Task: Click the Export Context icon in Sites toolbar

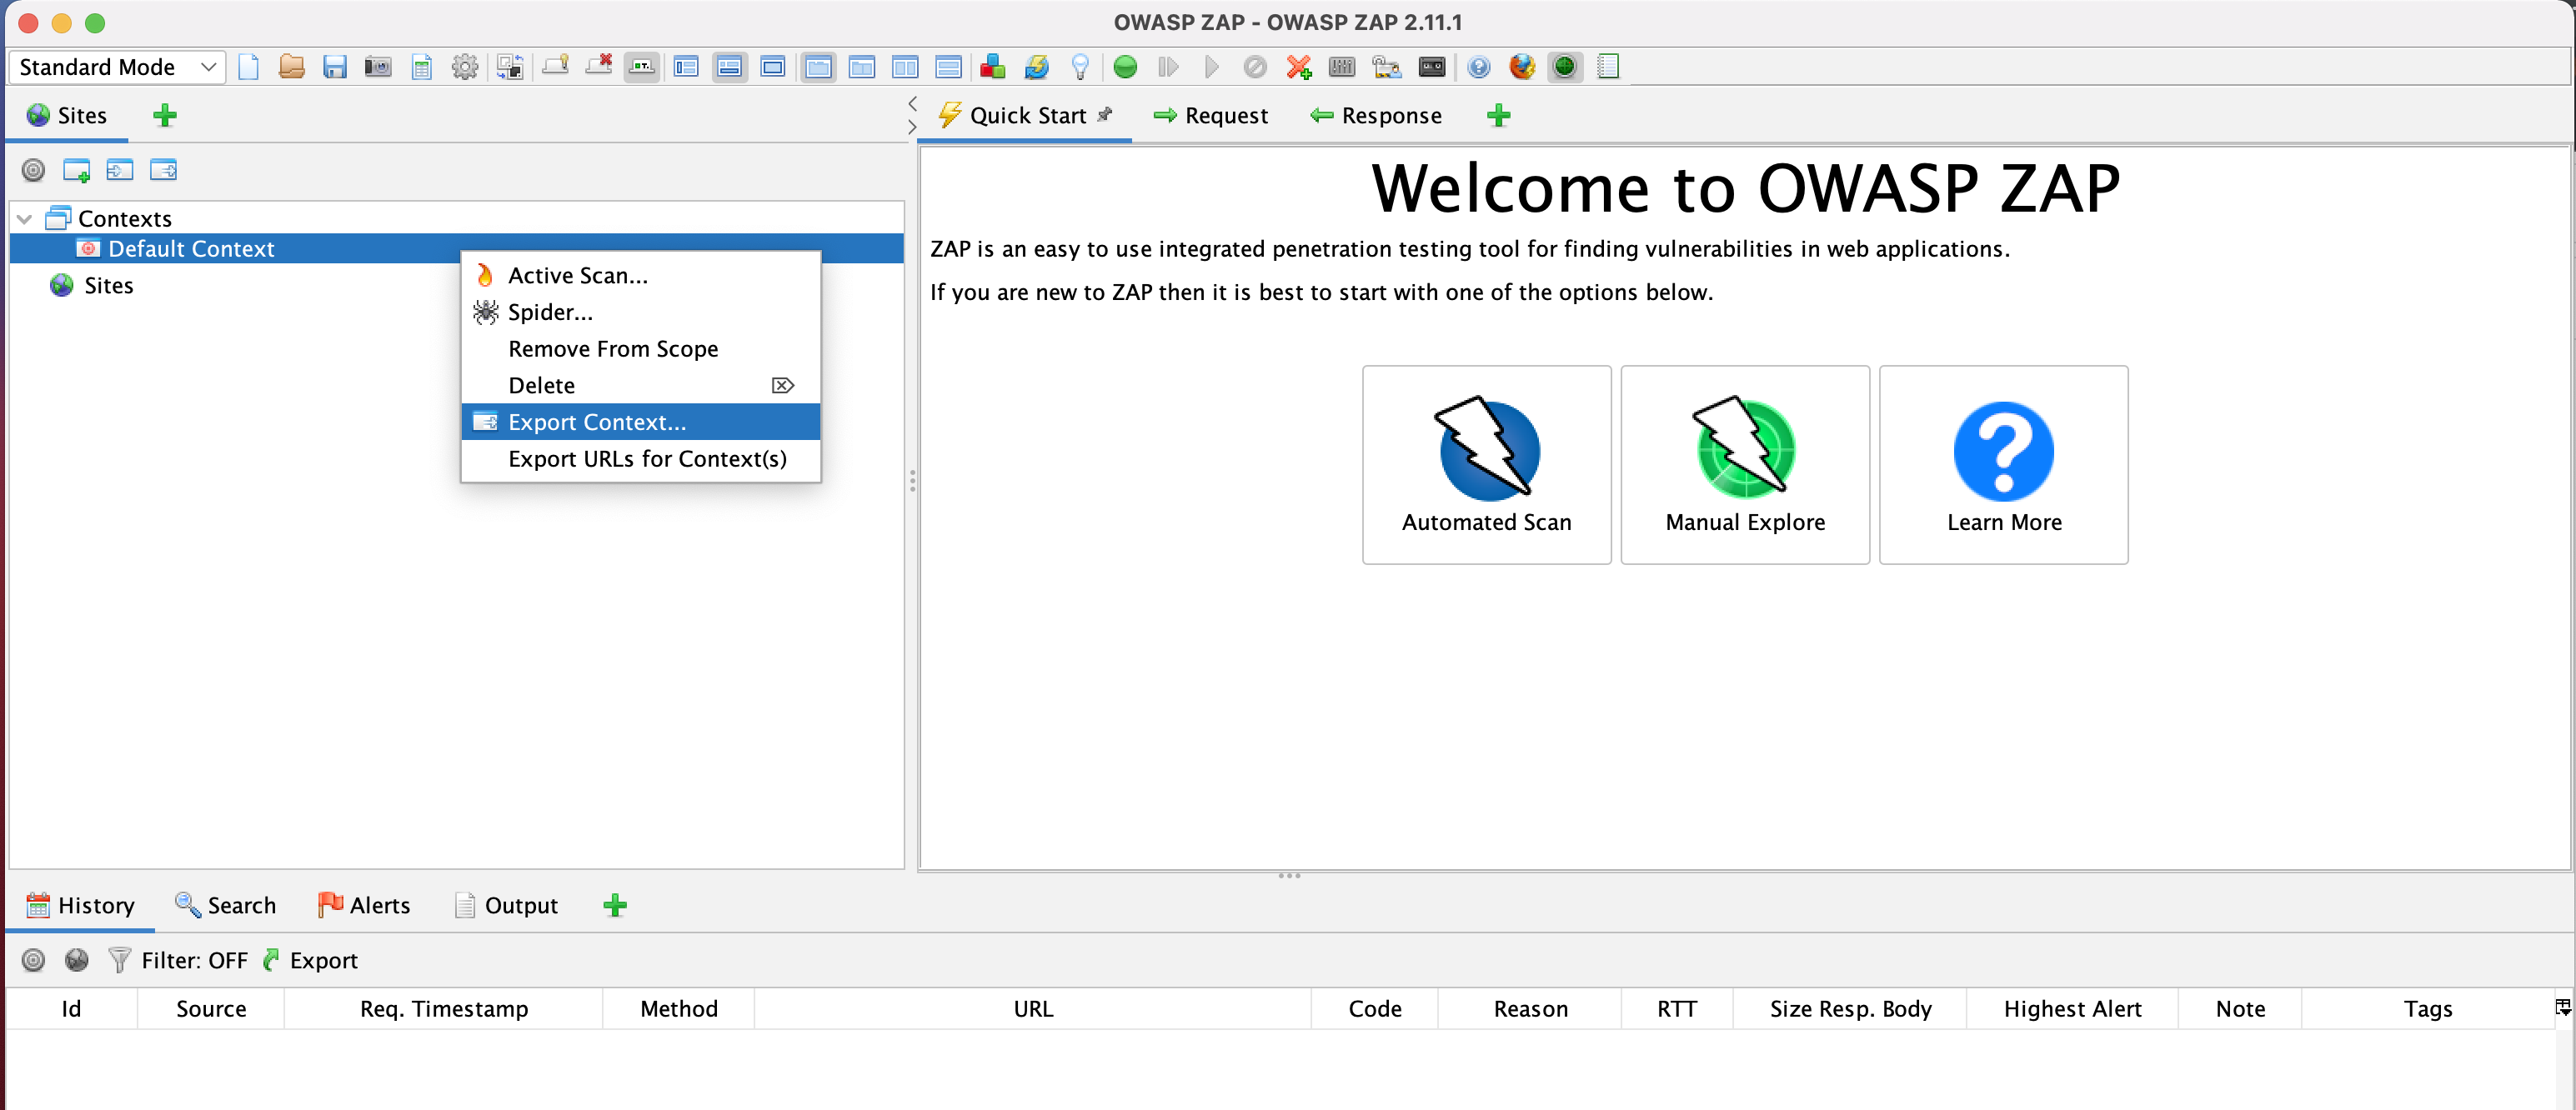Action: pyautogui.click(x=163, y=170)
